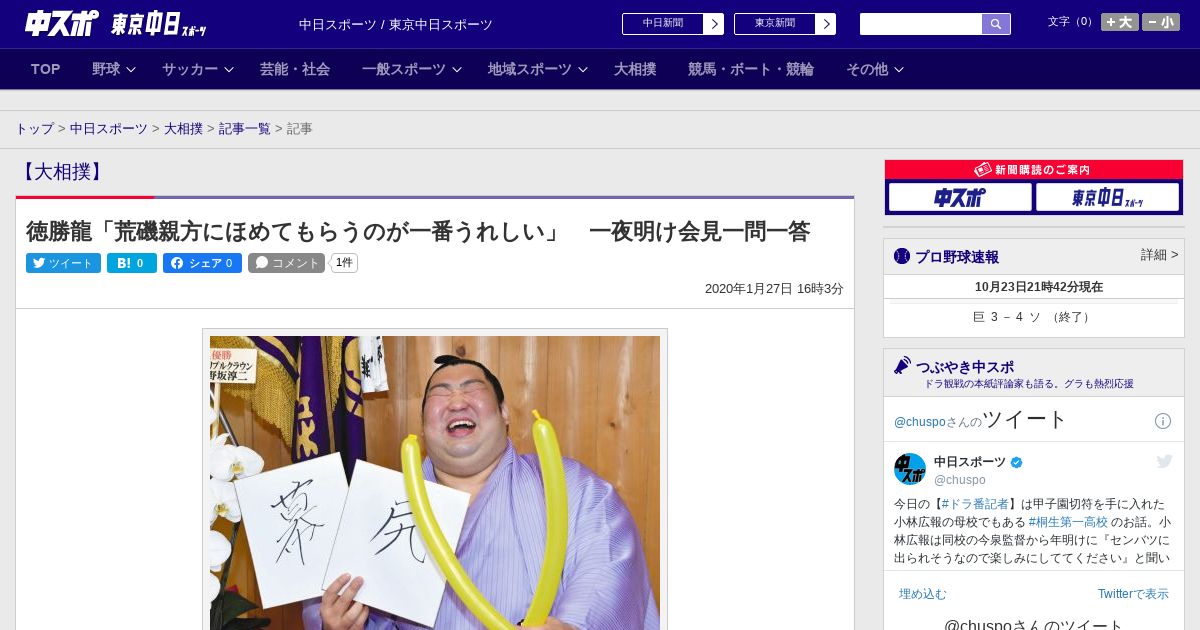Open the 東京新聞 link button

(x=785, y=24)
